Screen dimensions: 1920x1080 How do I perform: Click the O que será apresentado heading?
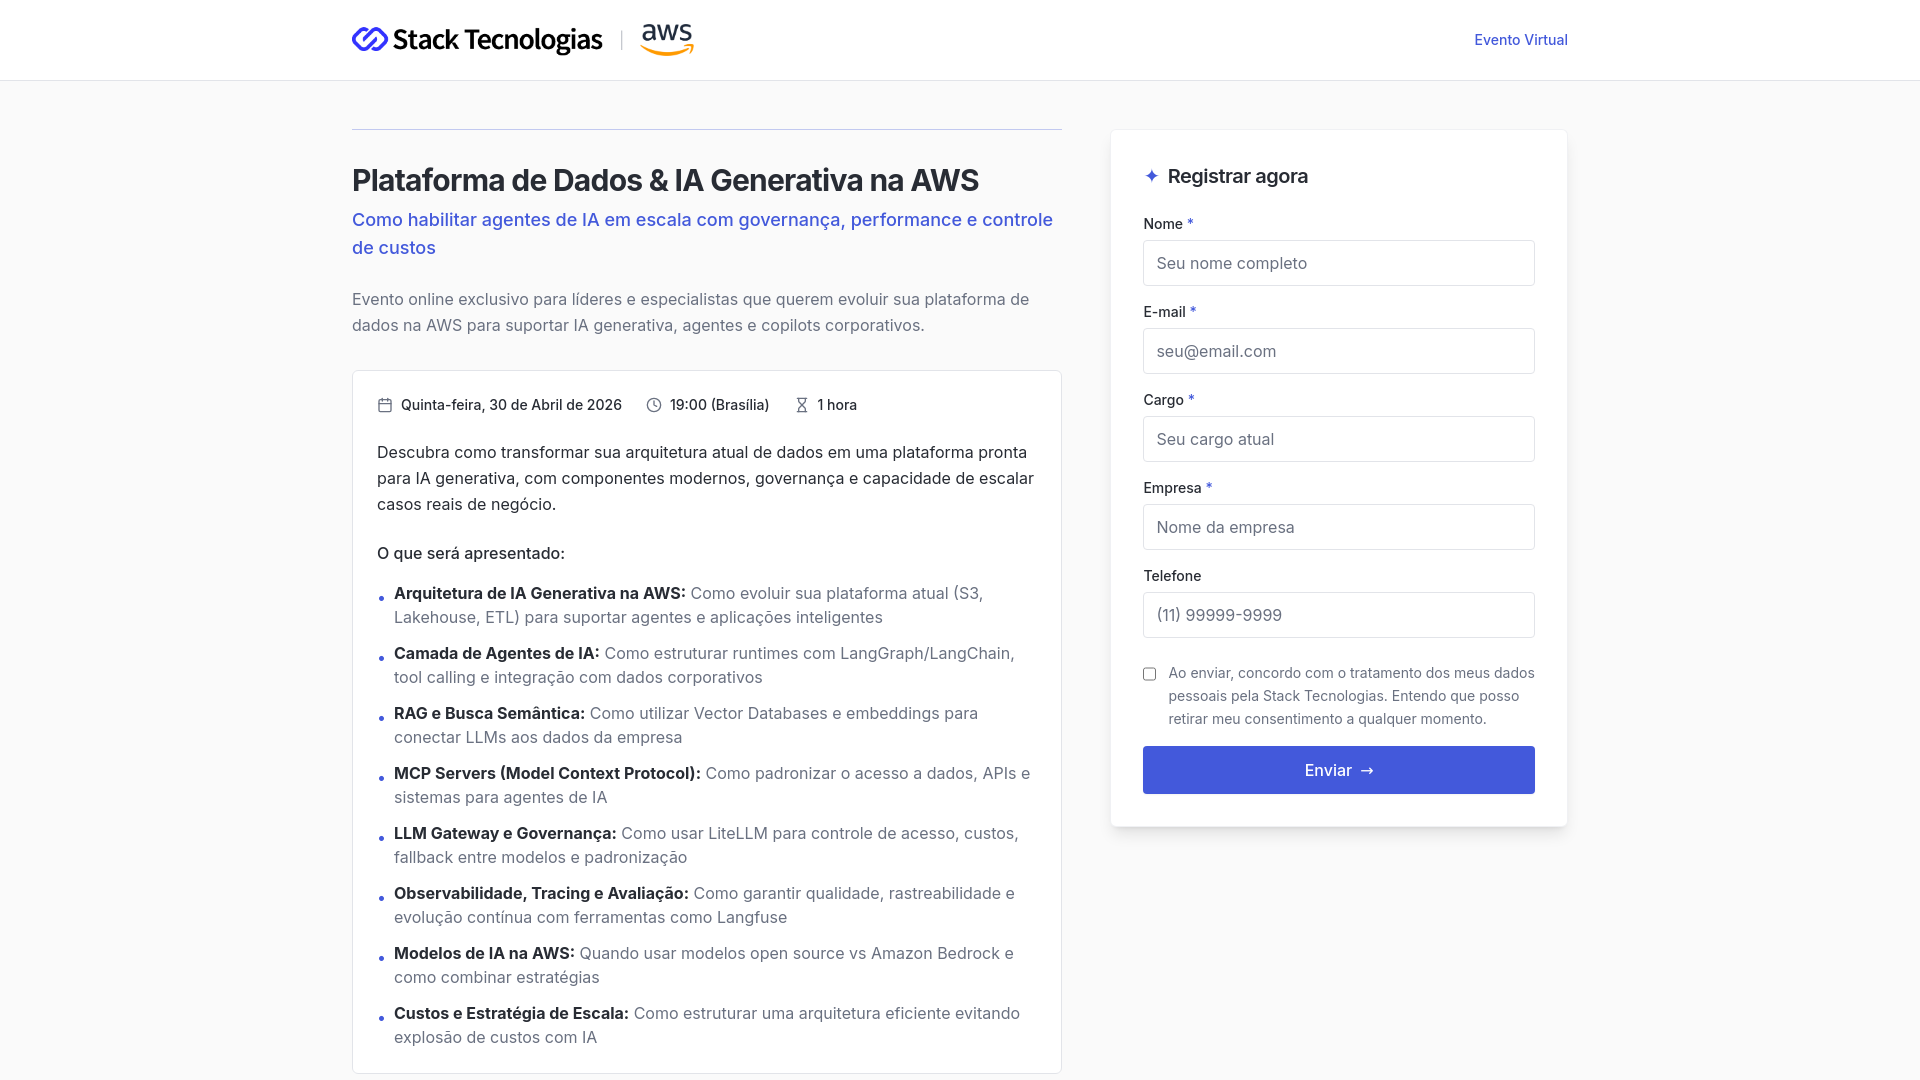tap(471, 553)
